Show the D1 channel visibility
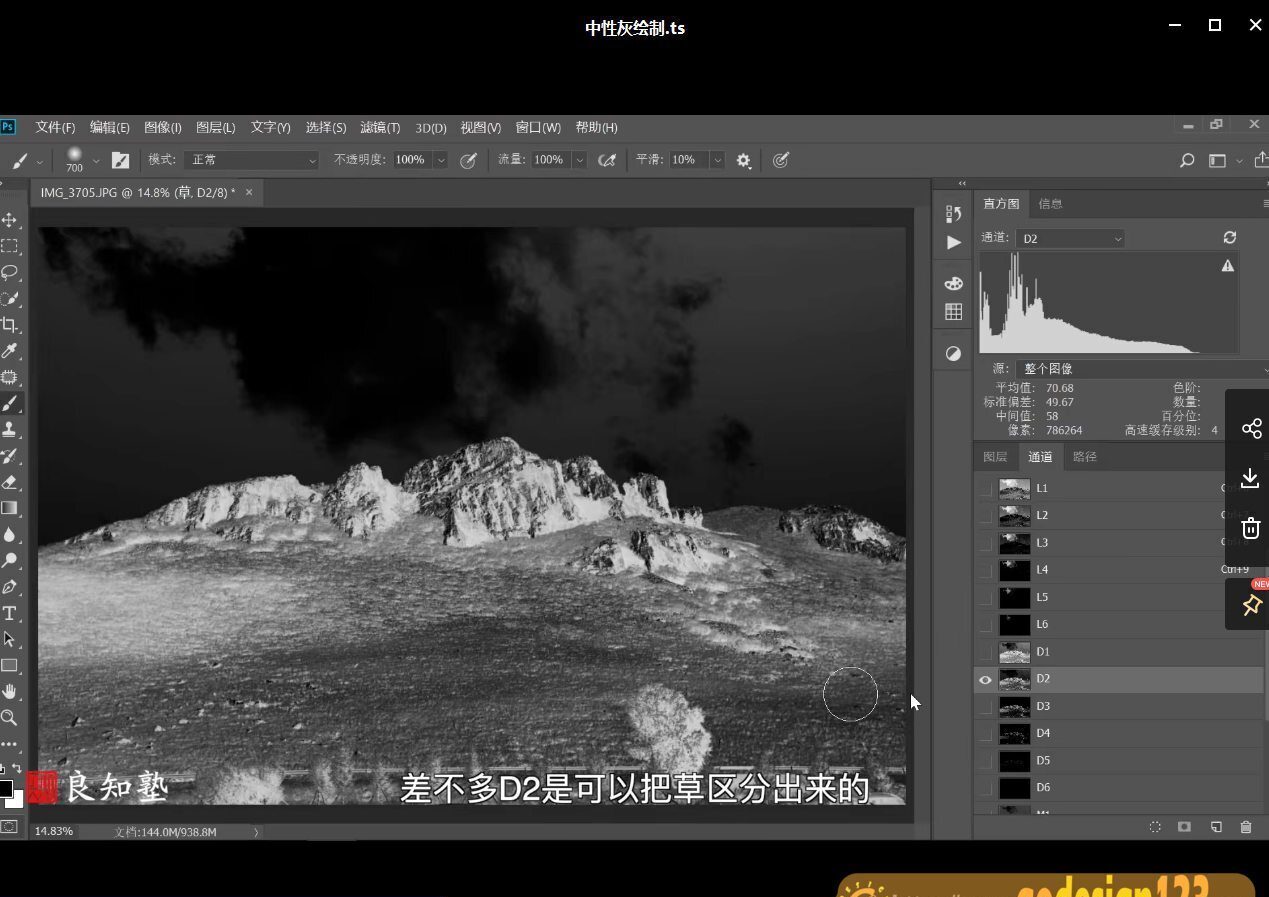This screenshot has height=897, width=1269. click(x=985, y=651)
